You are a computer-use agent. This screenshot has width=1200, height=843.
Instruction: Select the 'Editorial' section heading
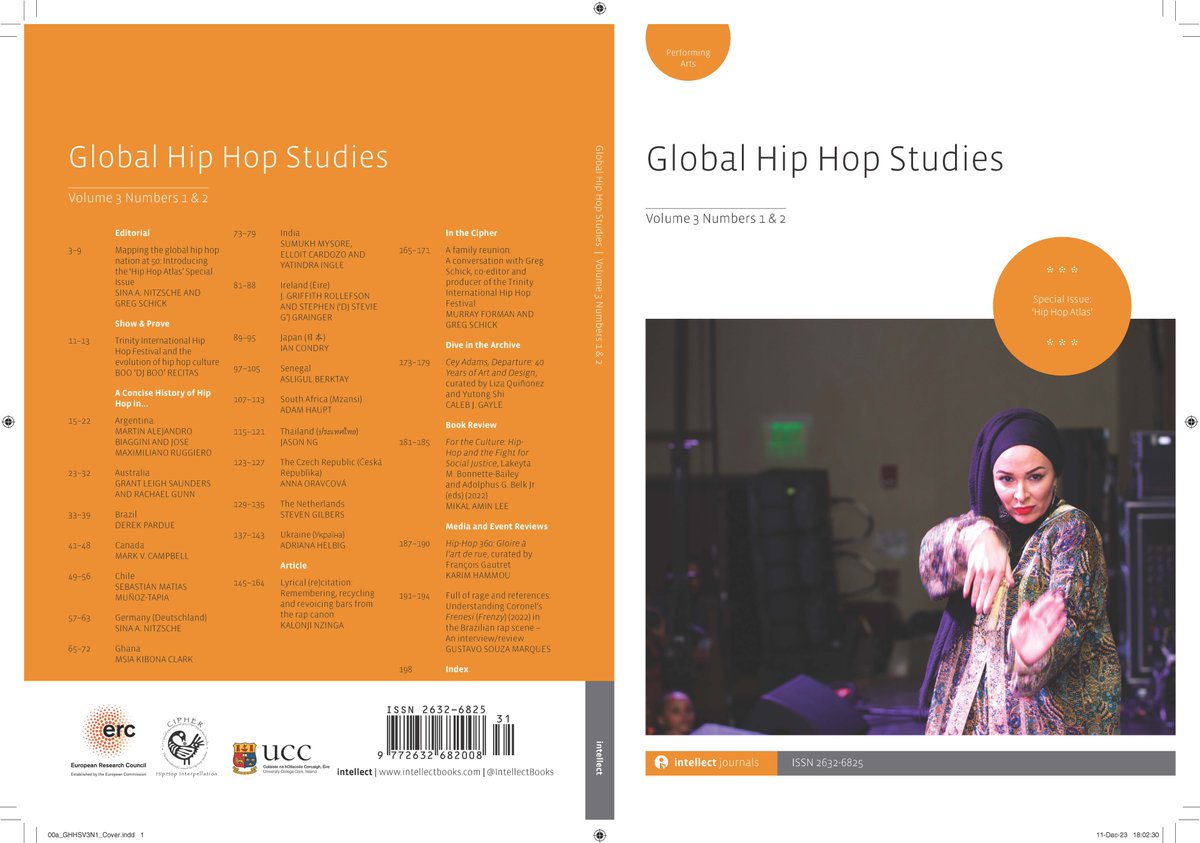[134, 232]
